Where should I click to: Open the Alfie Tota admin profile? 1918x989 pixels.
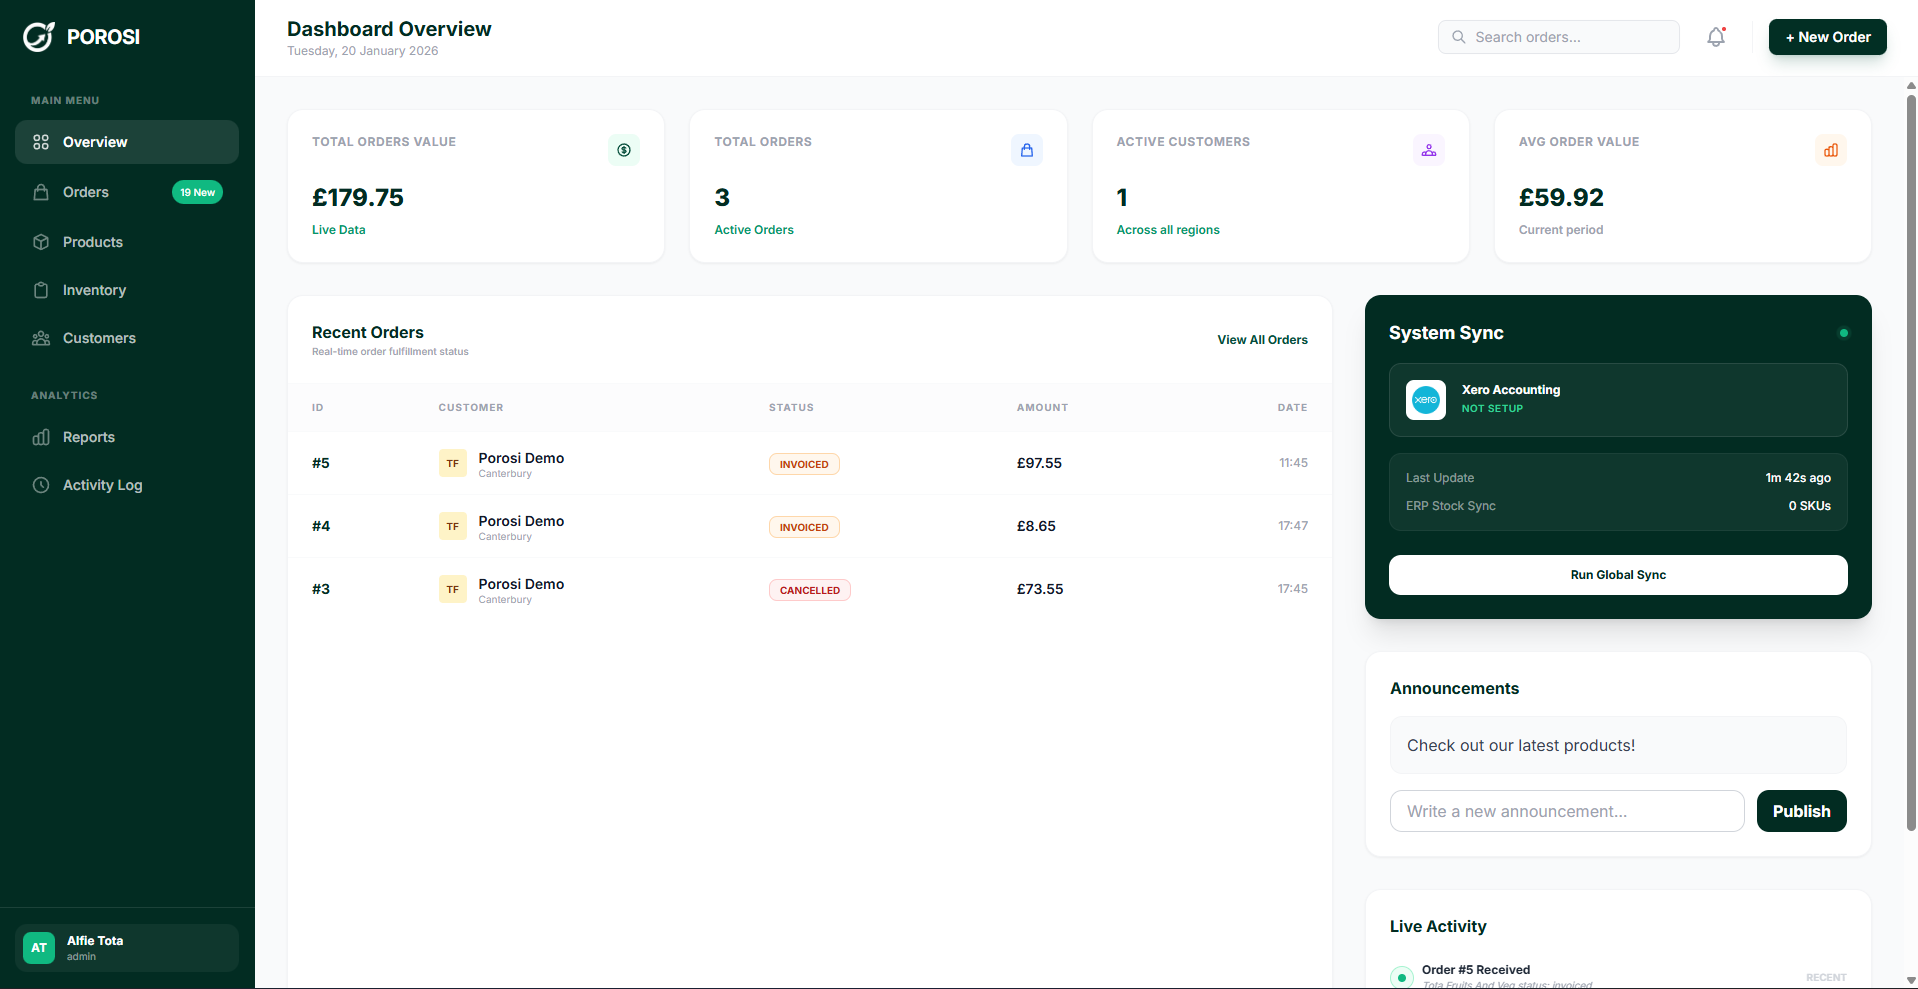pos(127,948)
